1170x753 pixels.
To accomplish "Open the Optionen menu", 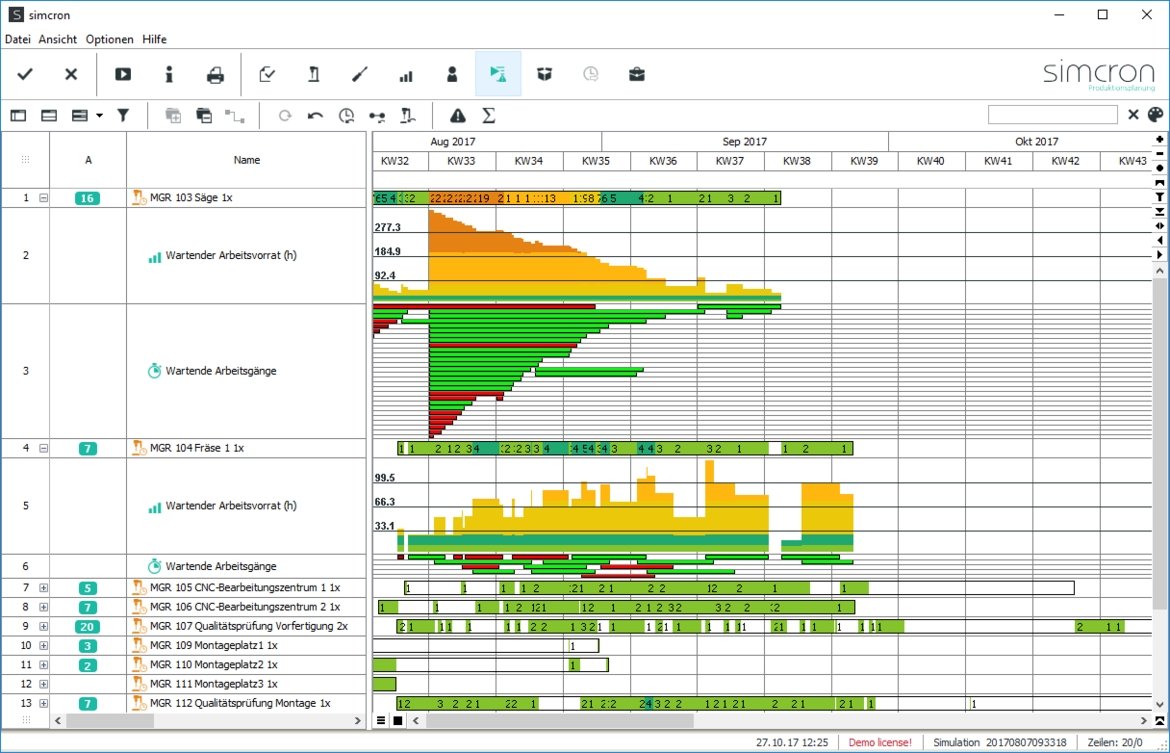I will click(x=109, y=39).
